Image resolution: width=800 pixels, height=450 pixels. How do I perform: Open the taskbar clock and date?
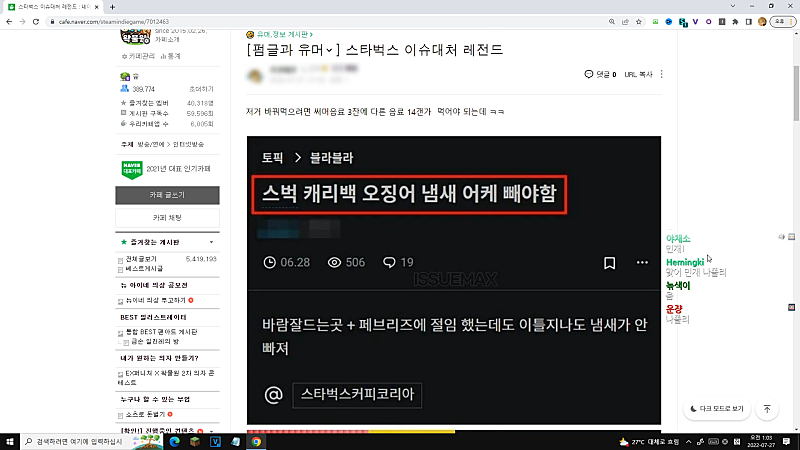click(x=761, y=442)
